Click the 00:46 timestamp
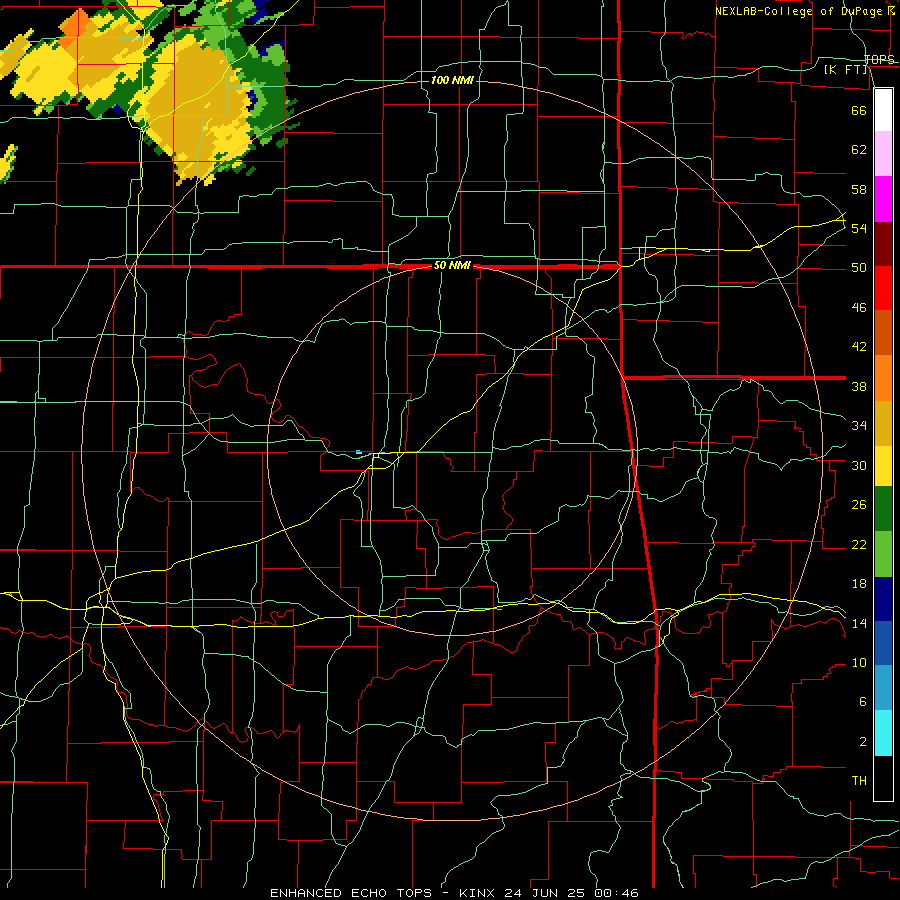The width and height of the screenshot is (900, 900). pos(616,893)
